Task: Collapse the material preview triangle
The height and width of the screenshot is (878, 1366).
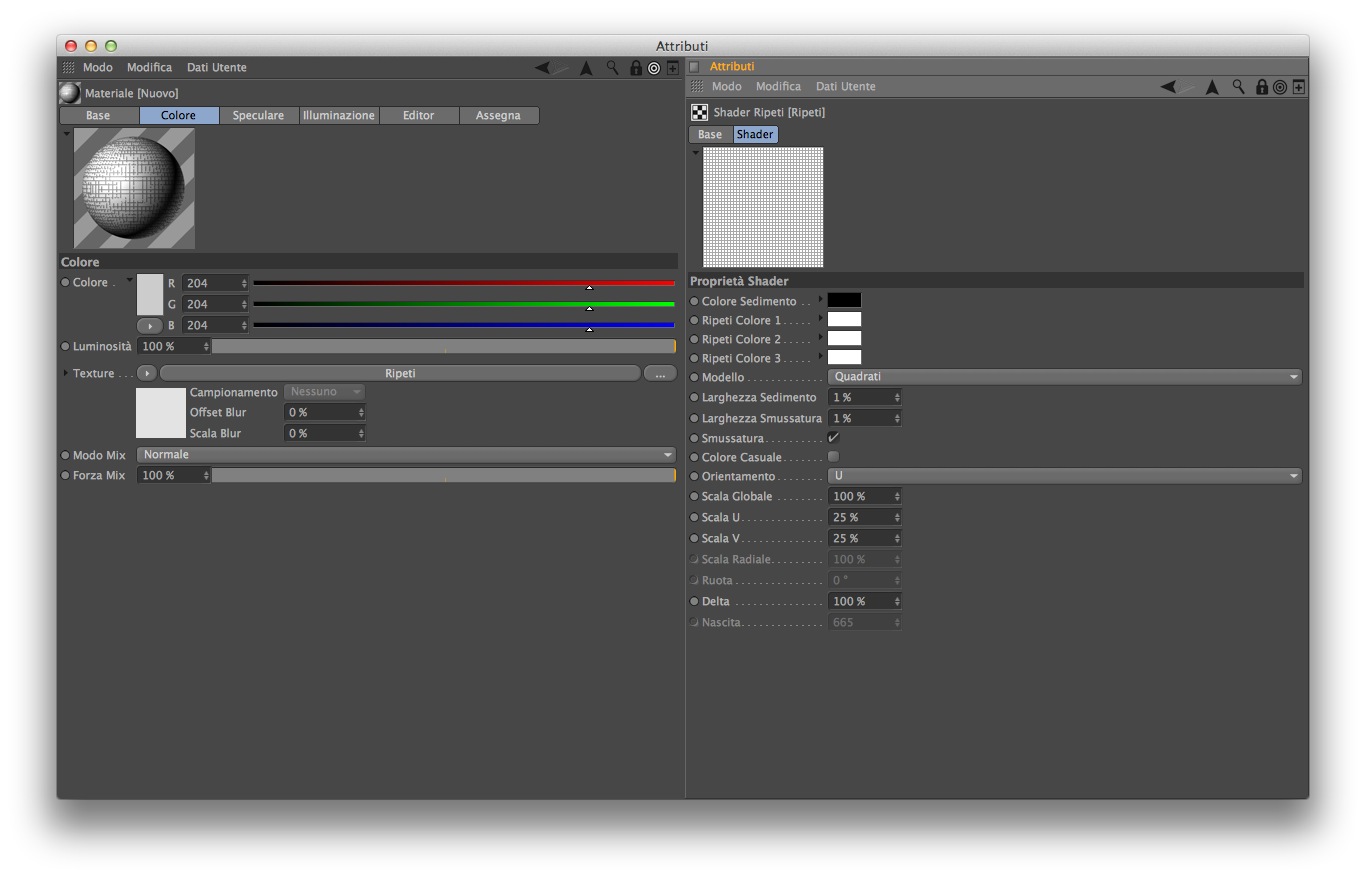Action: click(x=67, y=133)
